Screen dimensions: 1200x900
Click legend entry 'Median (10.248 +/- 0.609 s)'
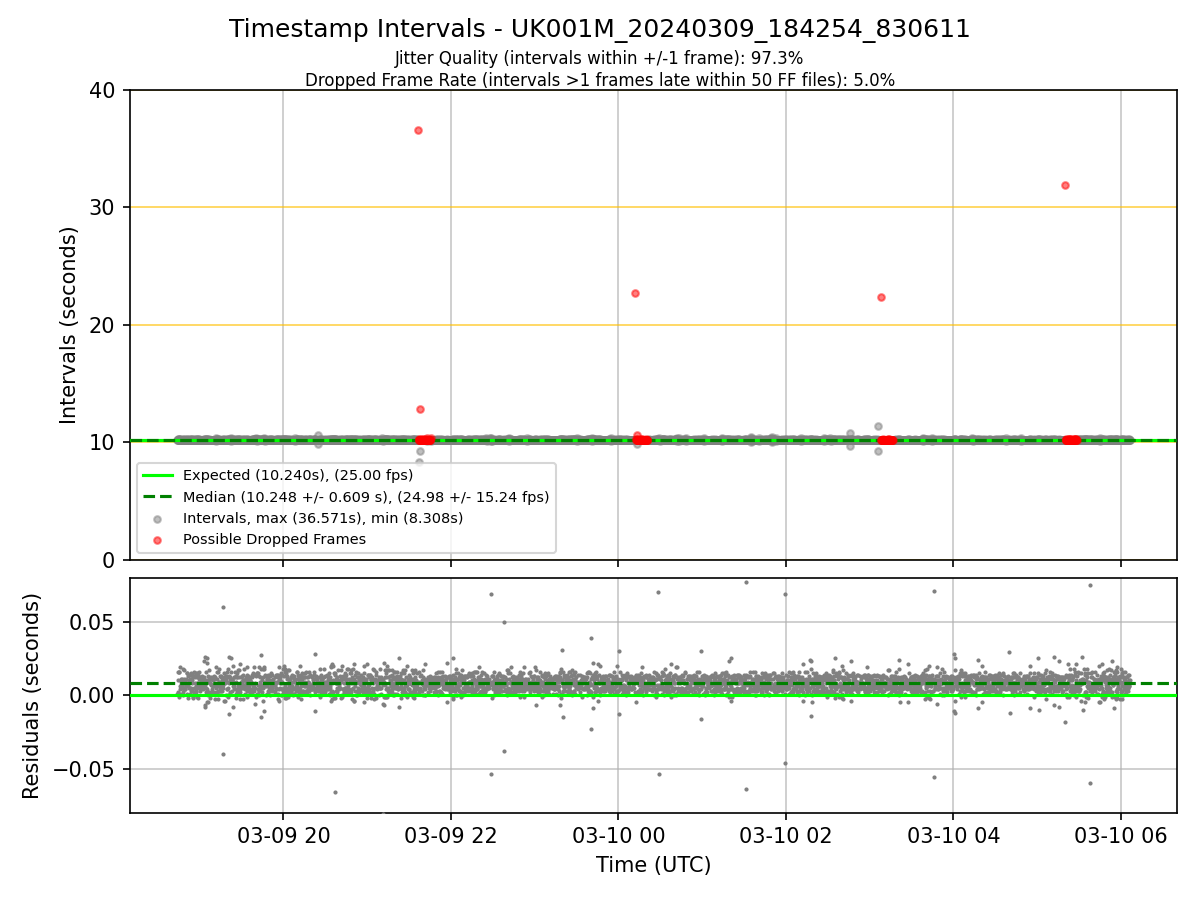tap(366, 497)
